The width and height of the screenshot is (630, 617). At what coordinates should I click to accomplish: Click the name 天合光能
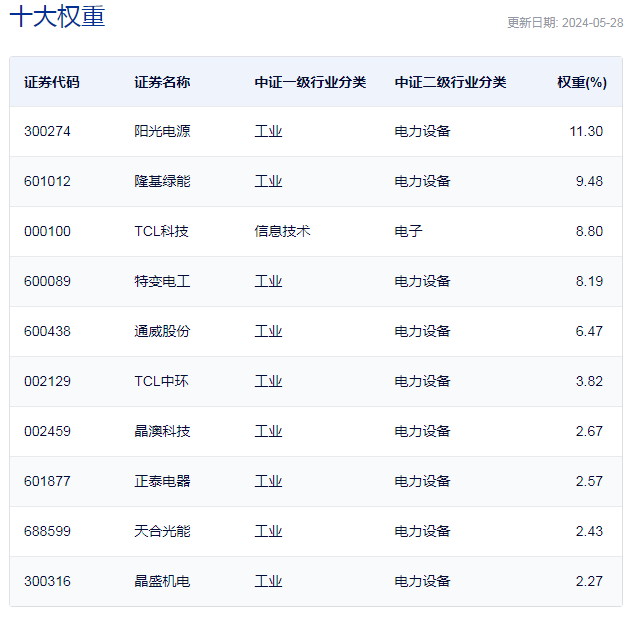pyautogui.click(x=162, y=531)
